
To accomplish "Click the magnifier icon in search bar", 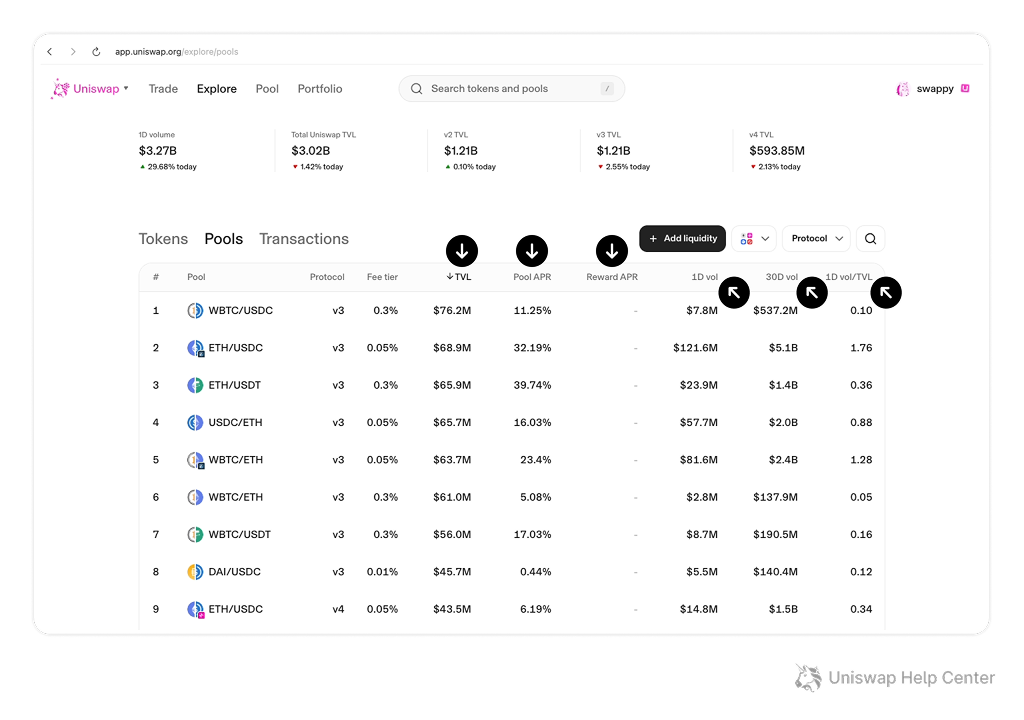I will [416, 89].
